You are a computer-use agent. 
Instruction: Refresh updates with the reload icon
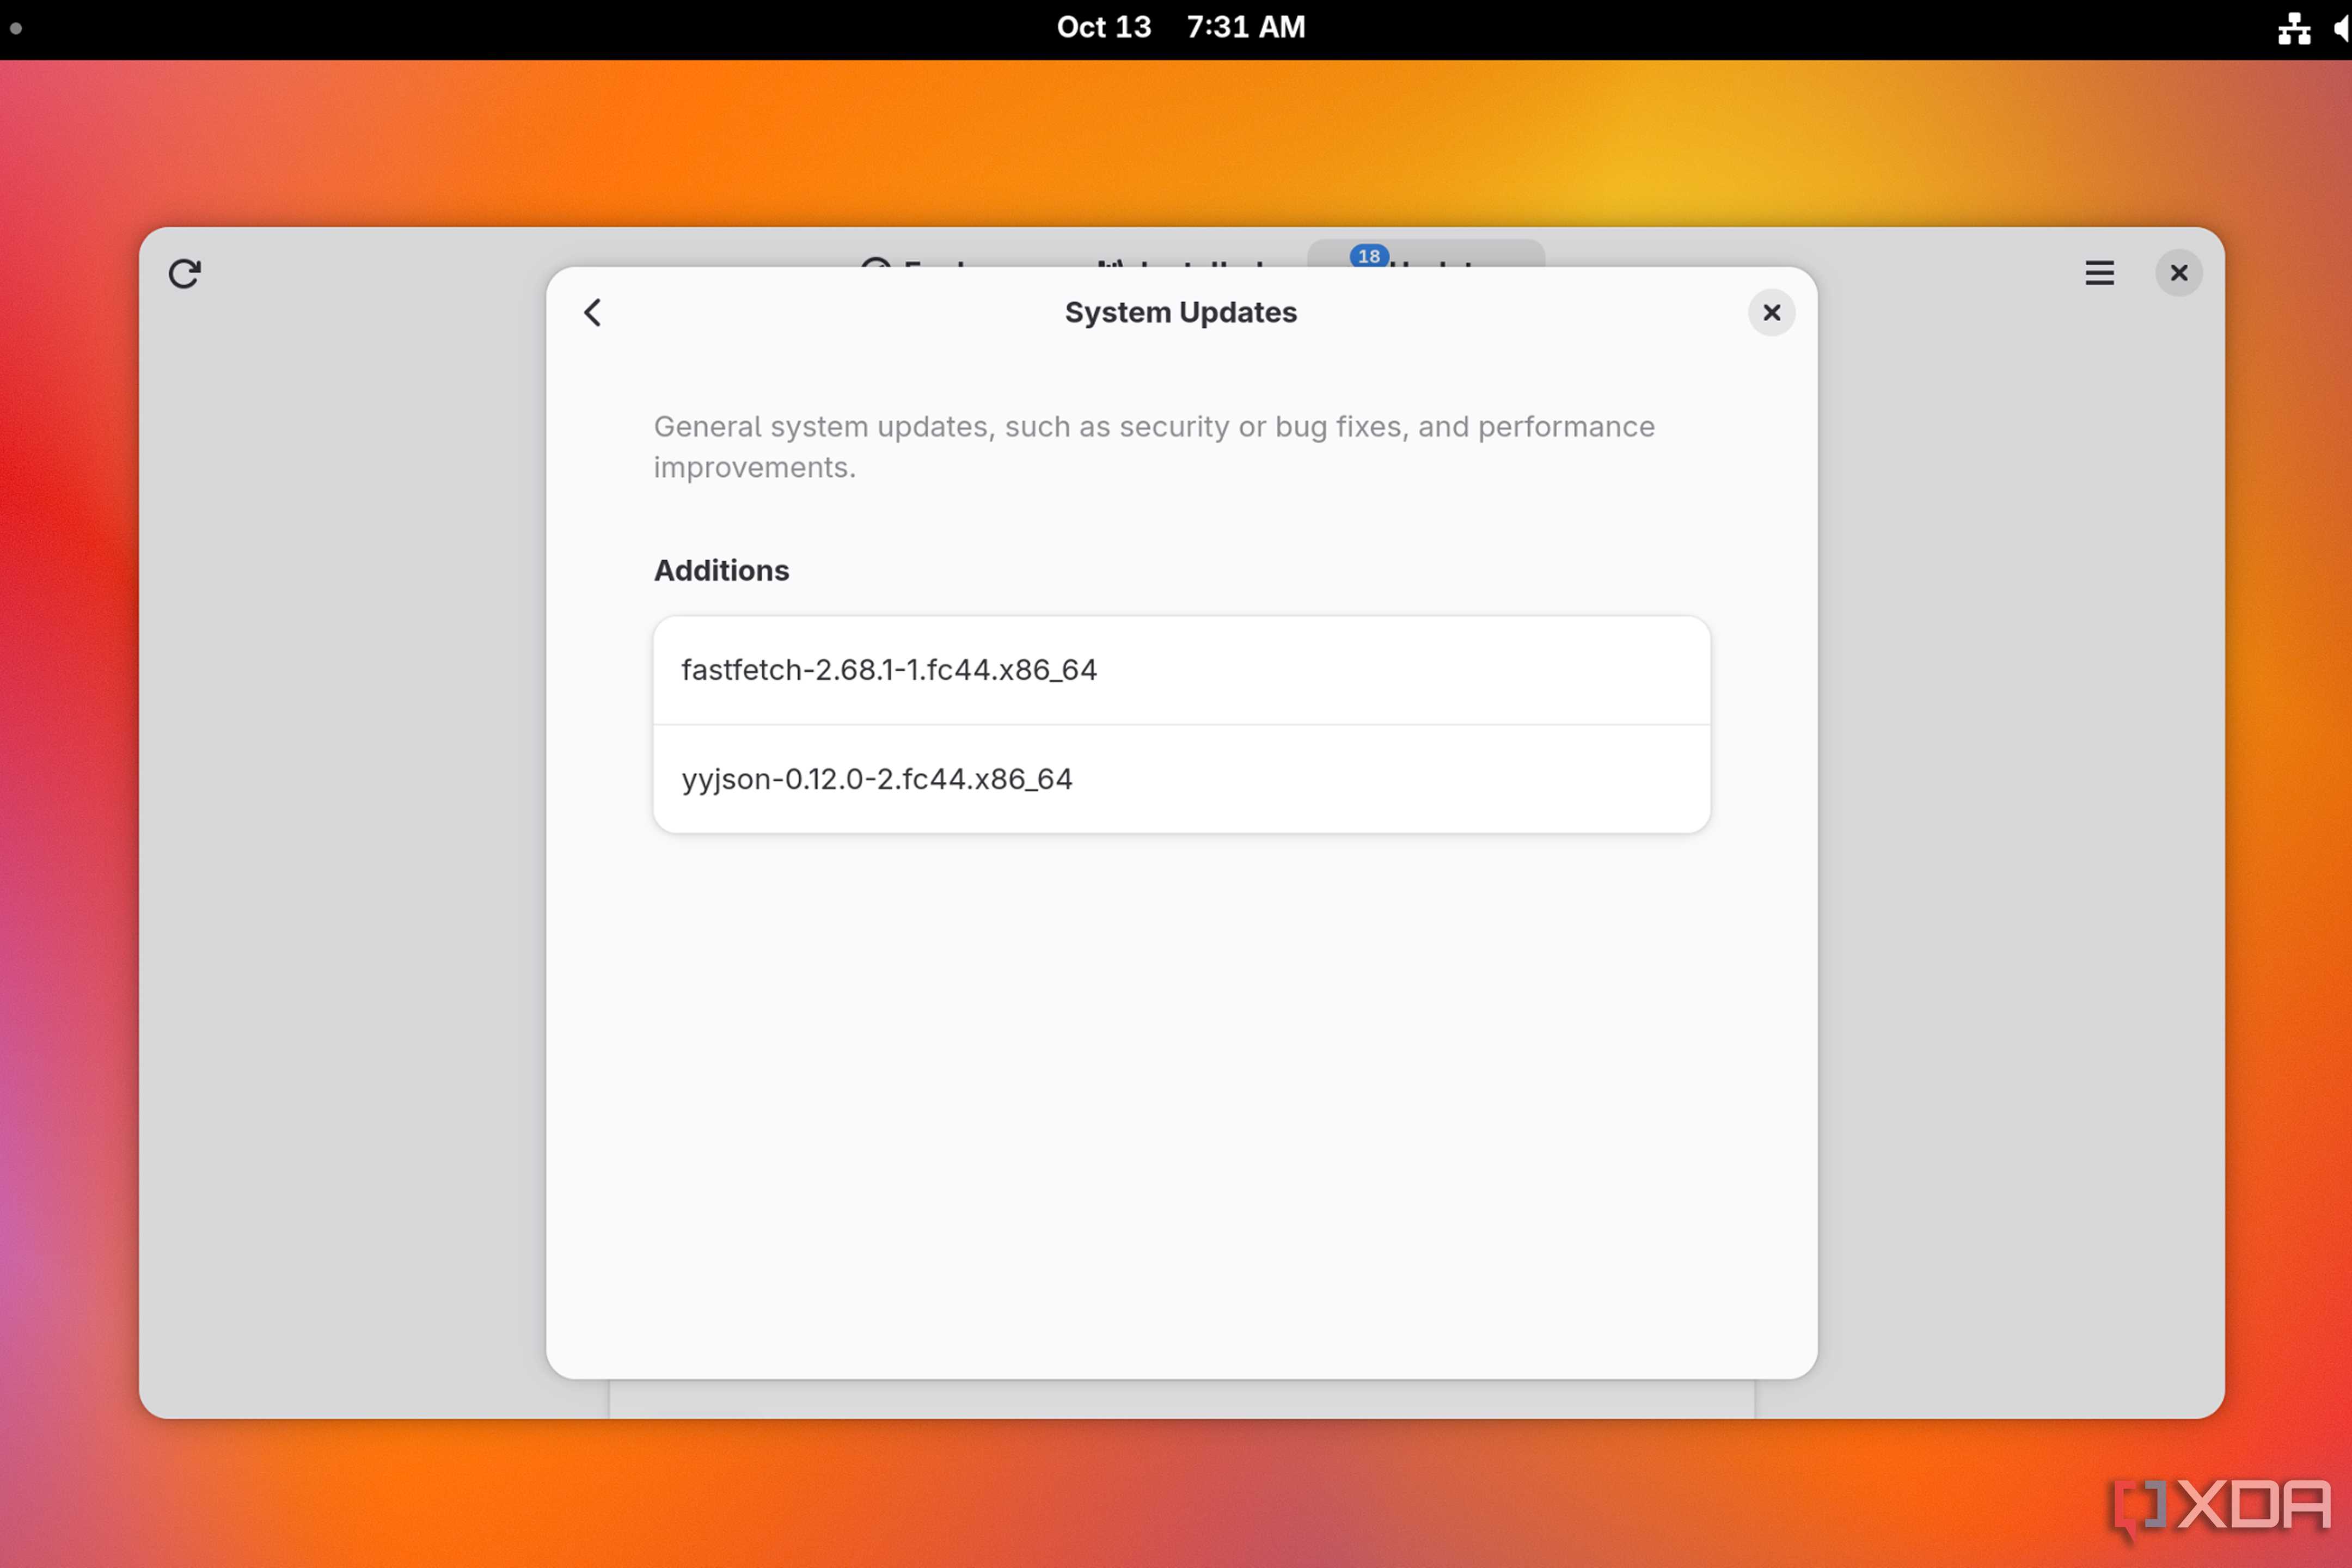click(185, 273)
